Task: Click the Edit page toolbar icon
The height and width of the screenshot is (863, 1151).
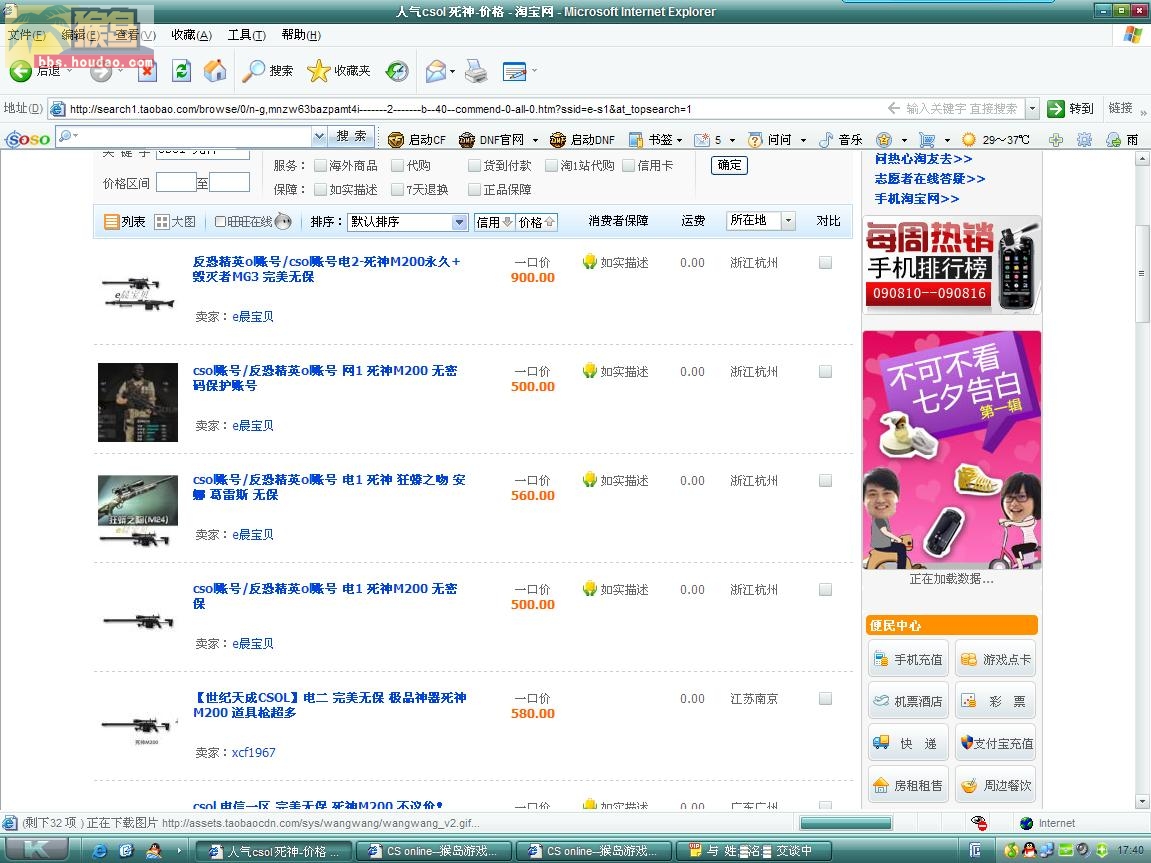Action: (515, 71)
